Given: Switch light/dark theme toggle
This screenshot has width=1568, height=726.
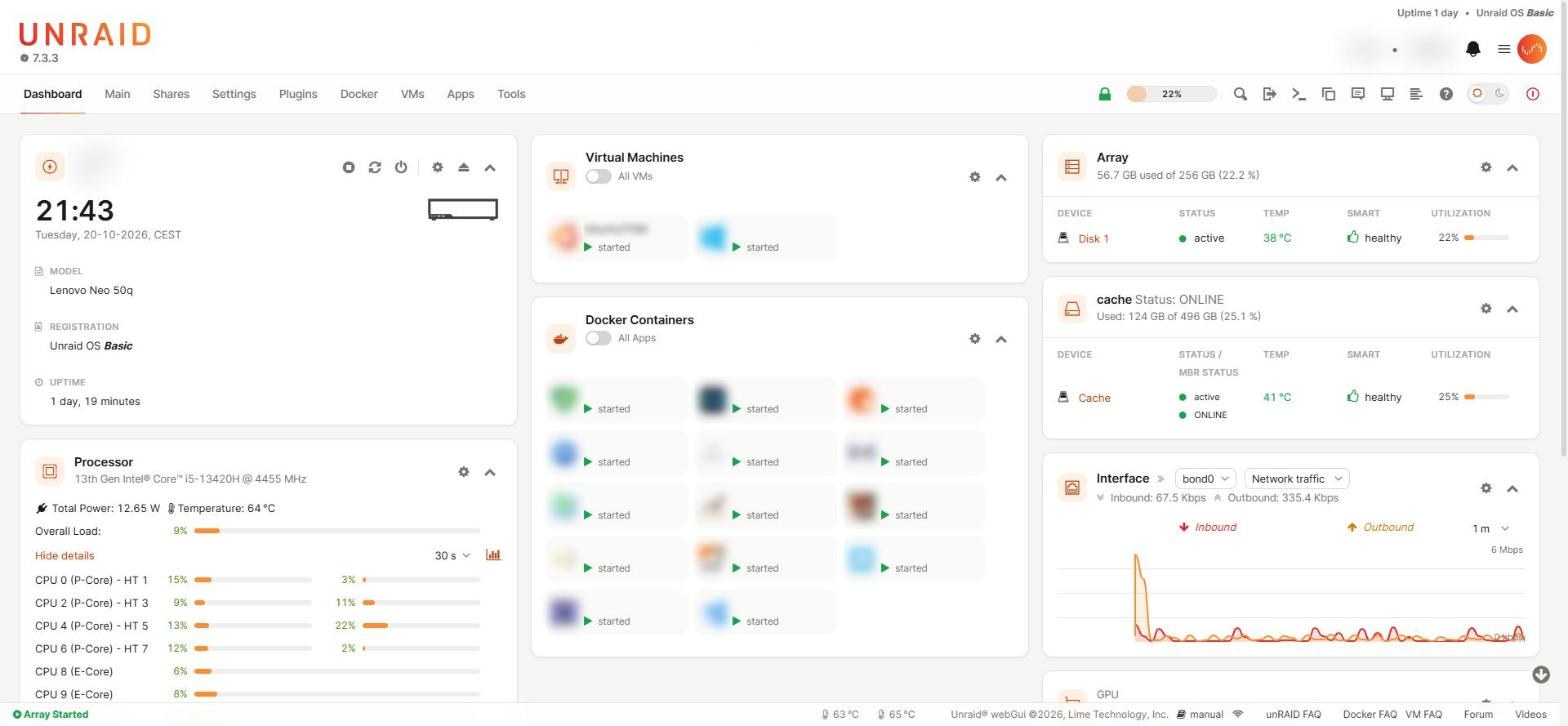Looking at the screenshot, I should pos(1488,93).
